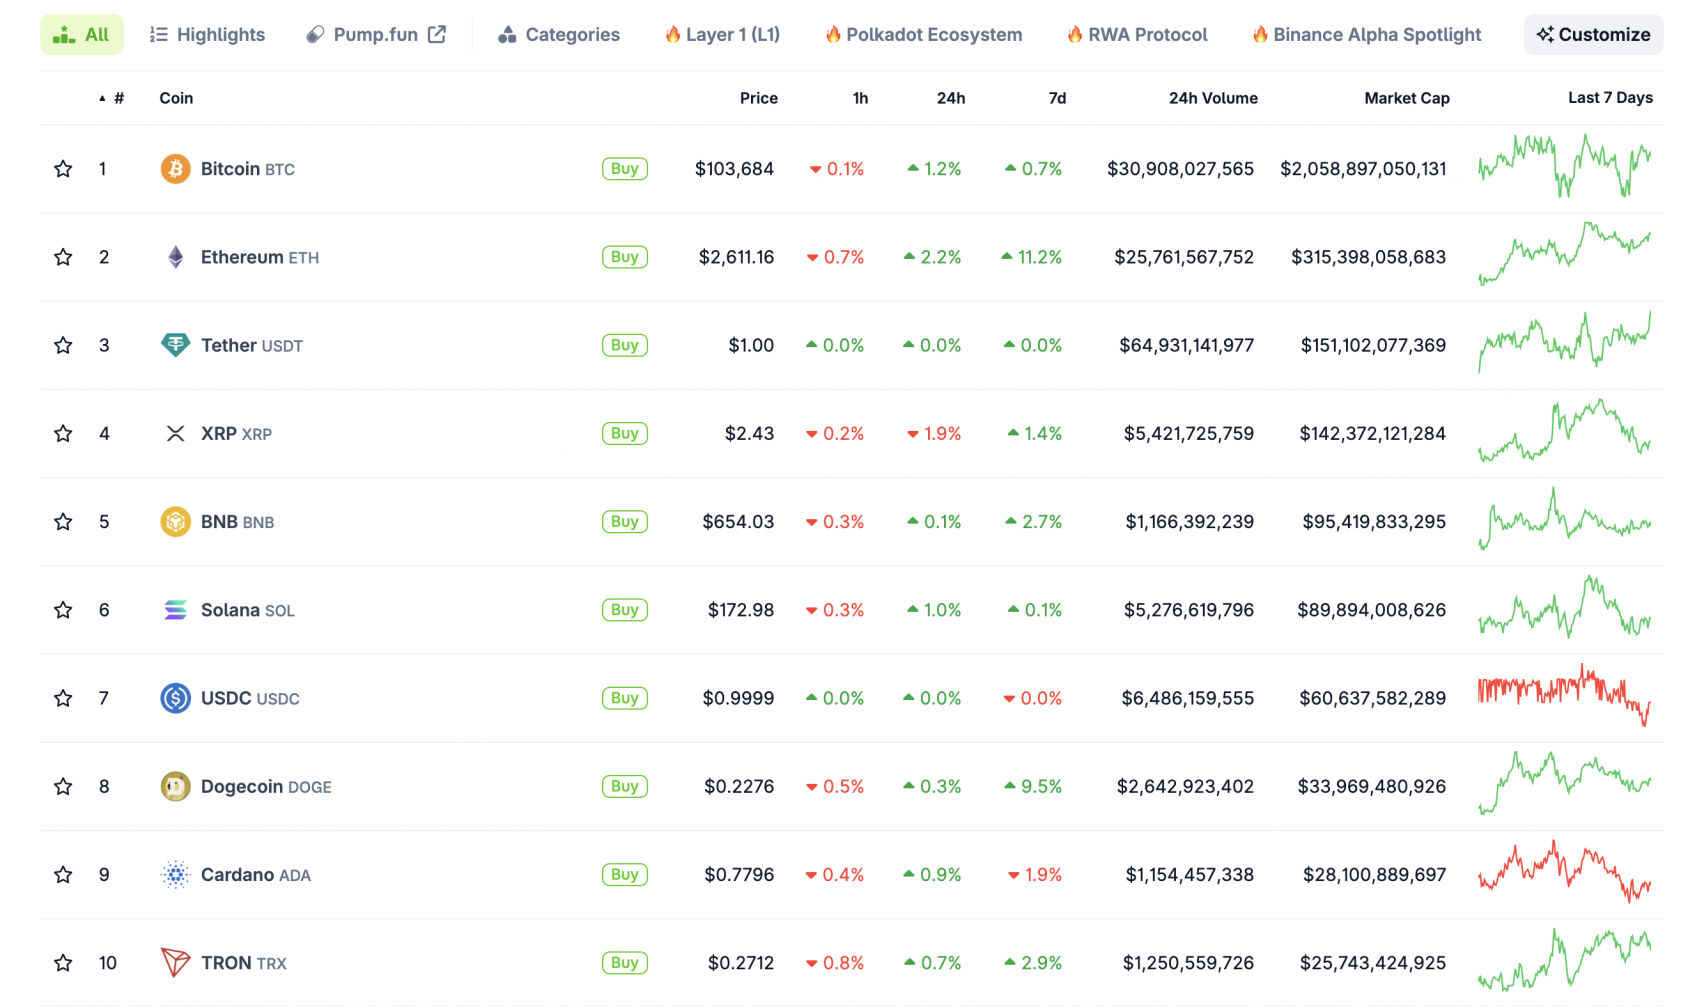Star Tether to add to watchlist
The width and height of the screenshot is (1688, 1007).
tap(63, 345)
